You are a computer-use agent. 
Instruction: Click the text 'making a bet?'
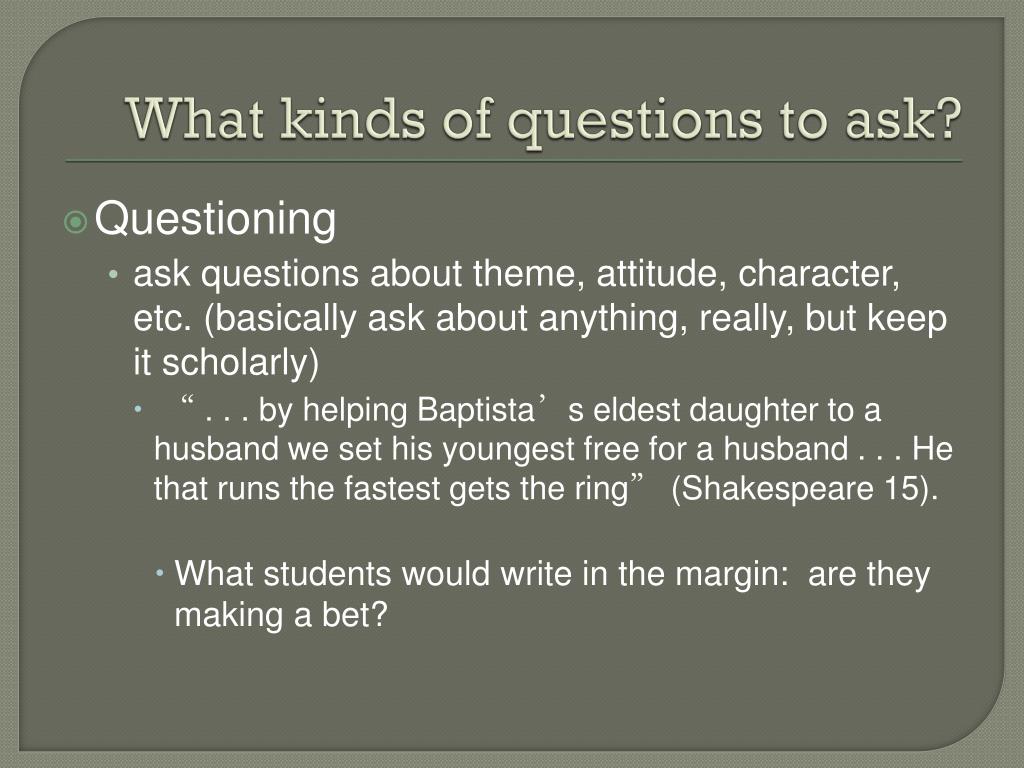click(x=281, y=615)
